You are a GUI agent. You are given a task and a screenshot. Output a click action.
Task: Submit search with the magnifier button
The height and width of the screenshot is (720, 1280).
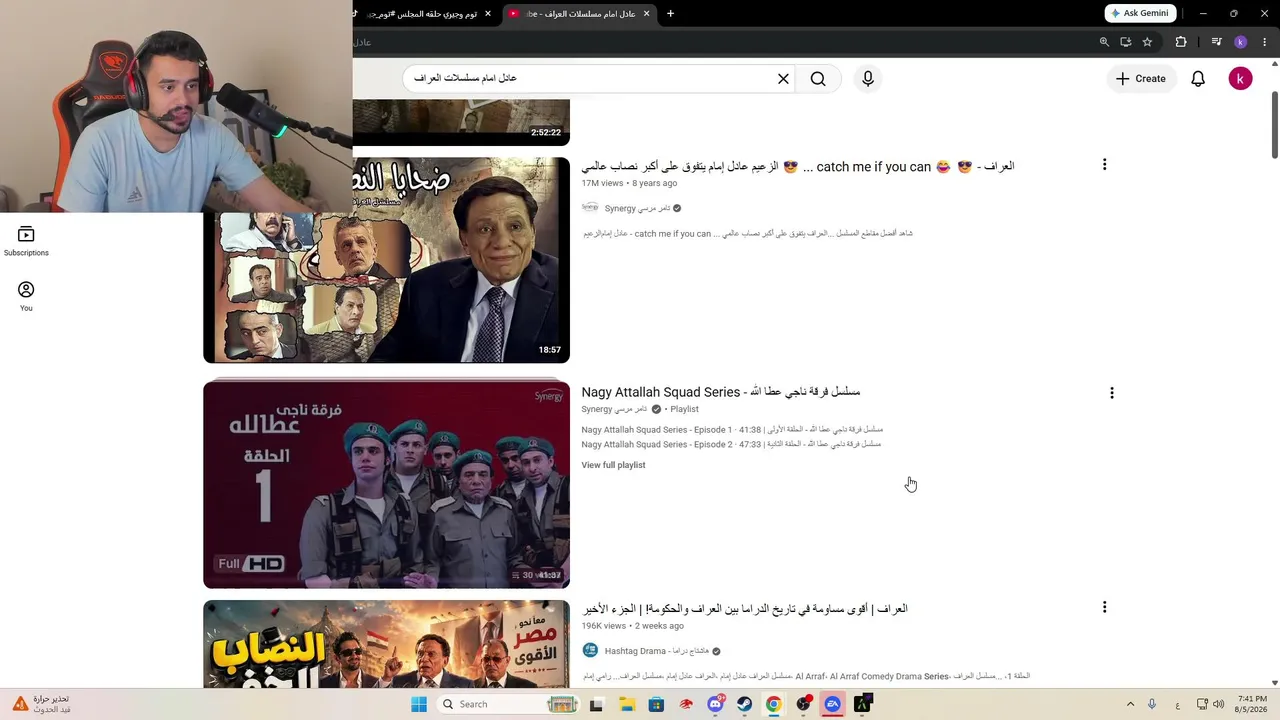click(x=818, y=79)
